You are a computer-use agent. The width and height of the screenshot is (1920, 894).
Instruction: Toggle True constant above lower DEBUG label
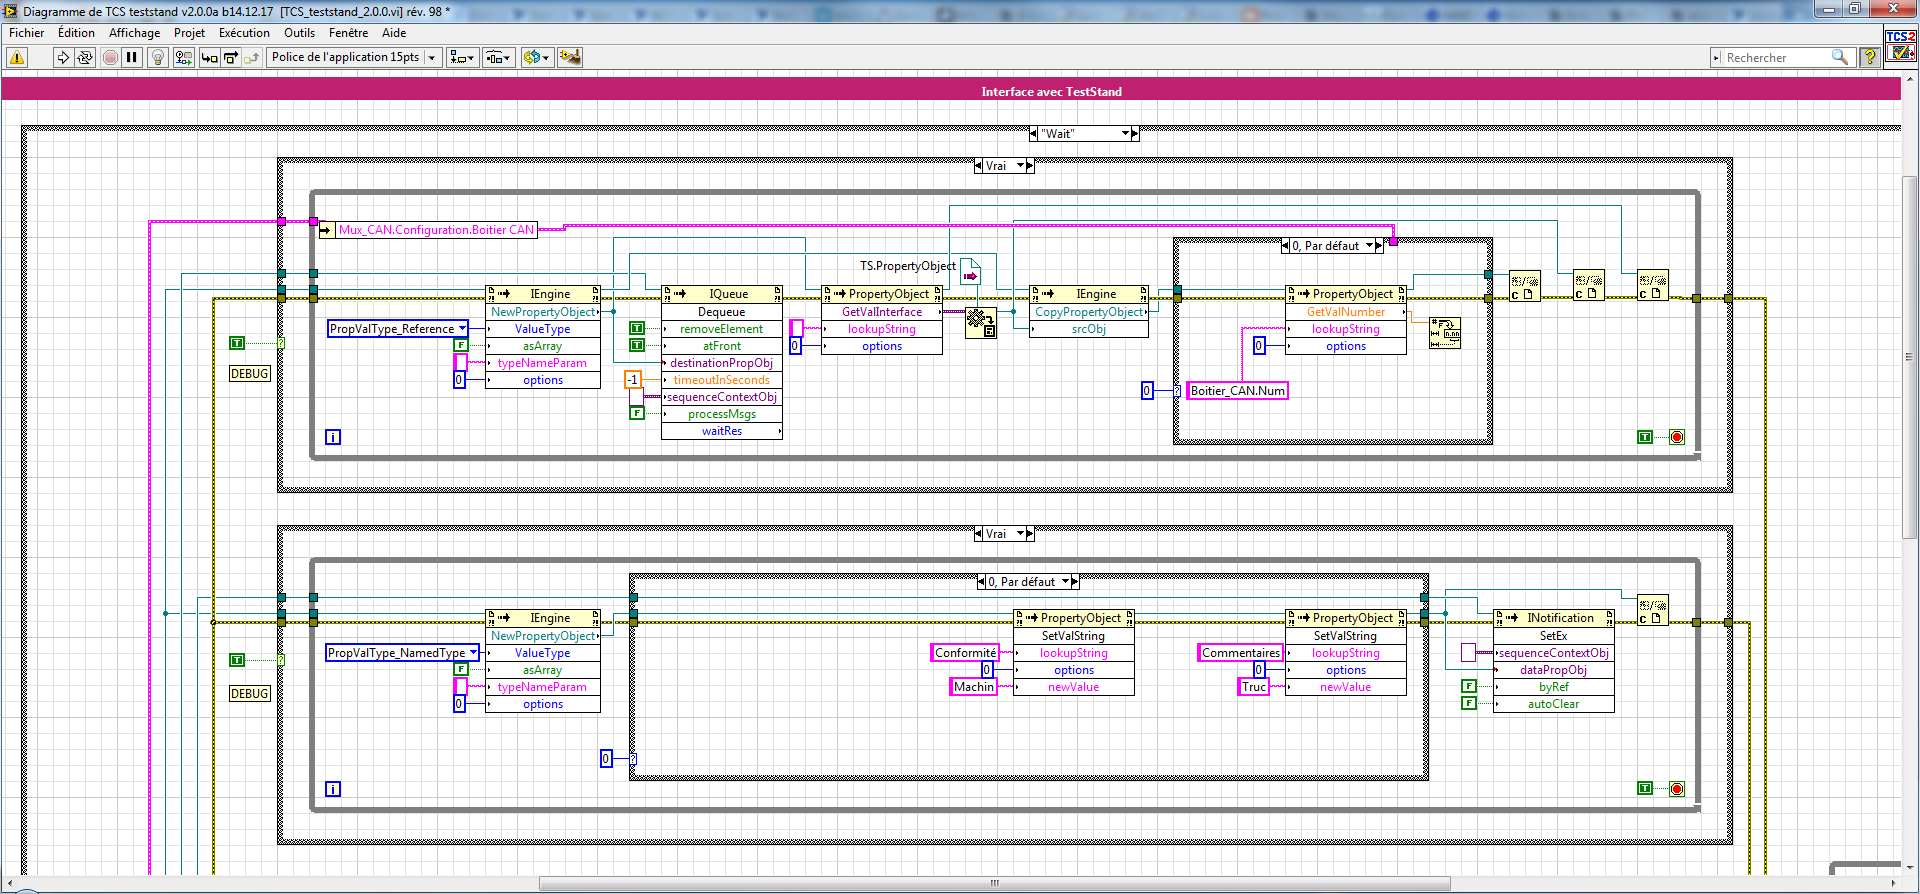237,660
